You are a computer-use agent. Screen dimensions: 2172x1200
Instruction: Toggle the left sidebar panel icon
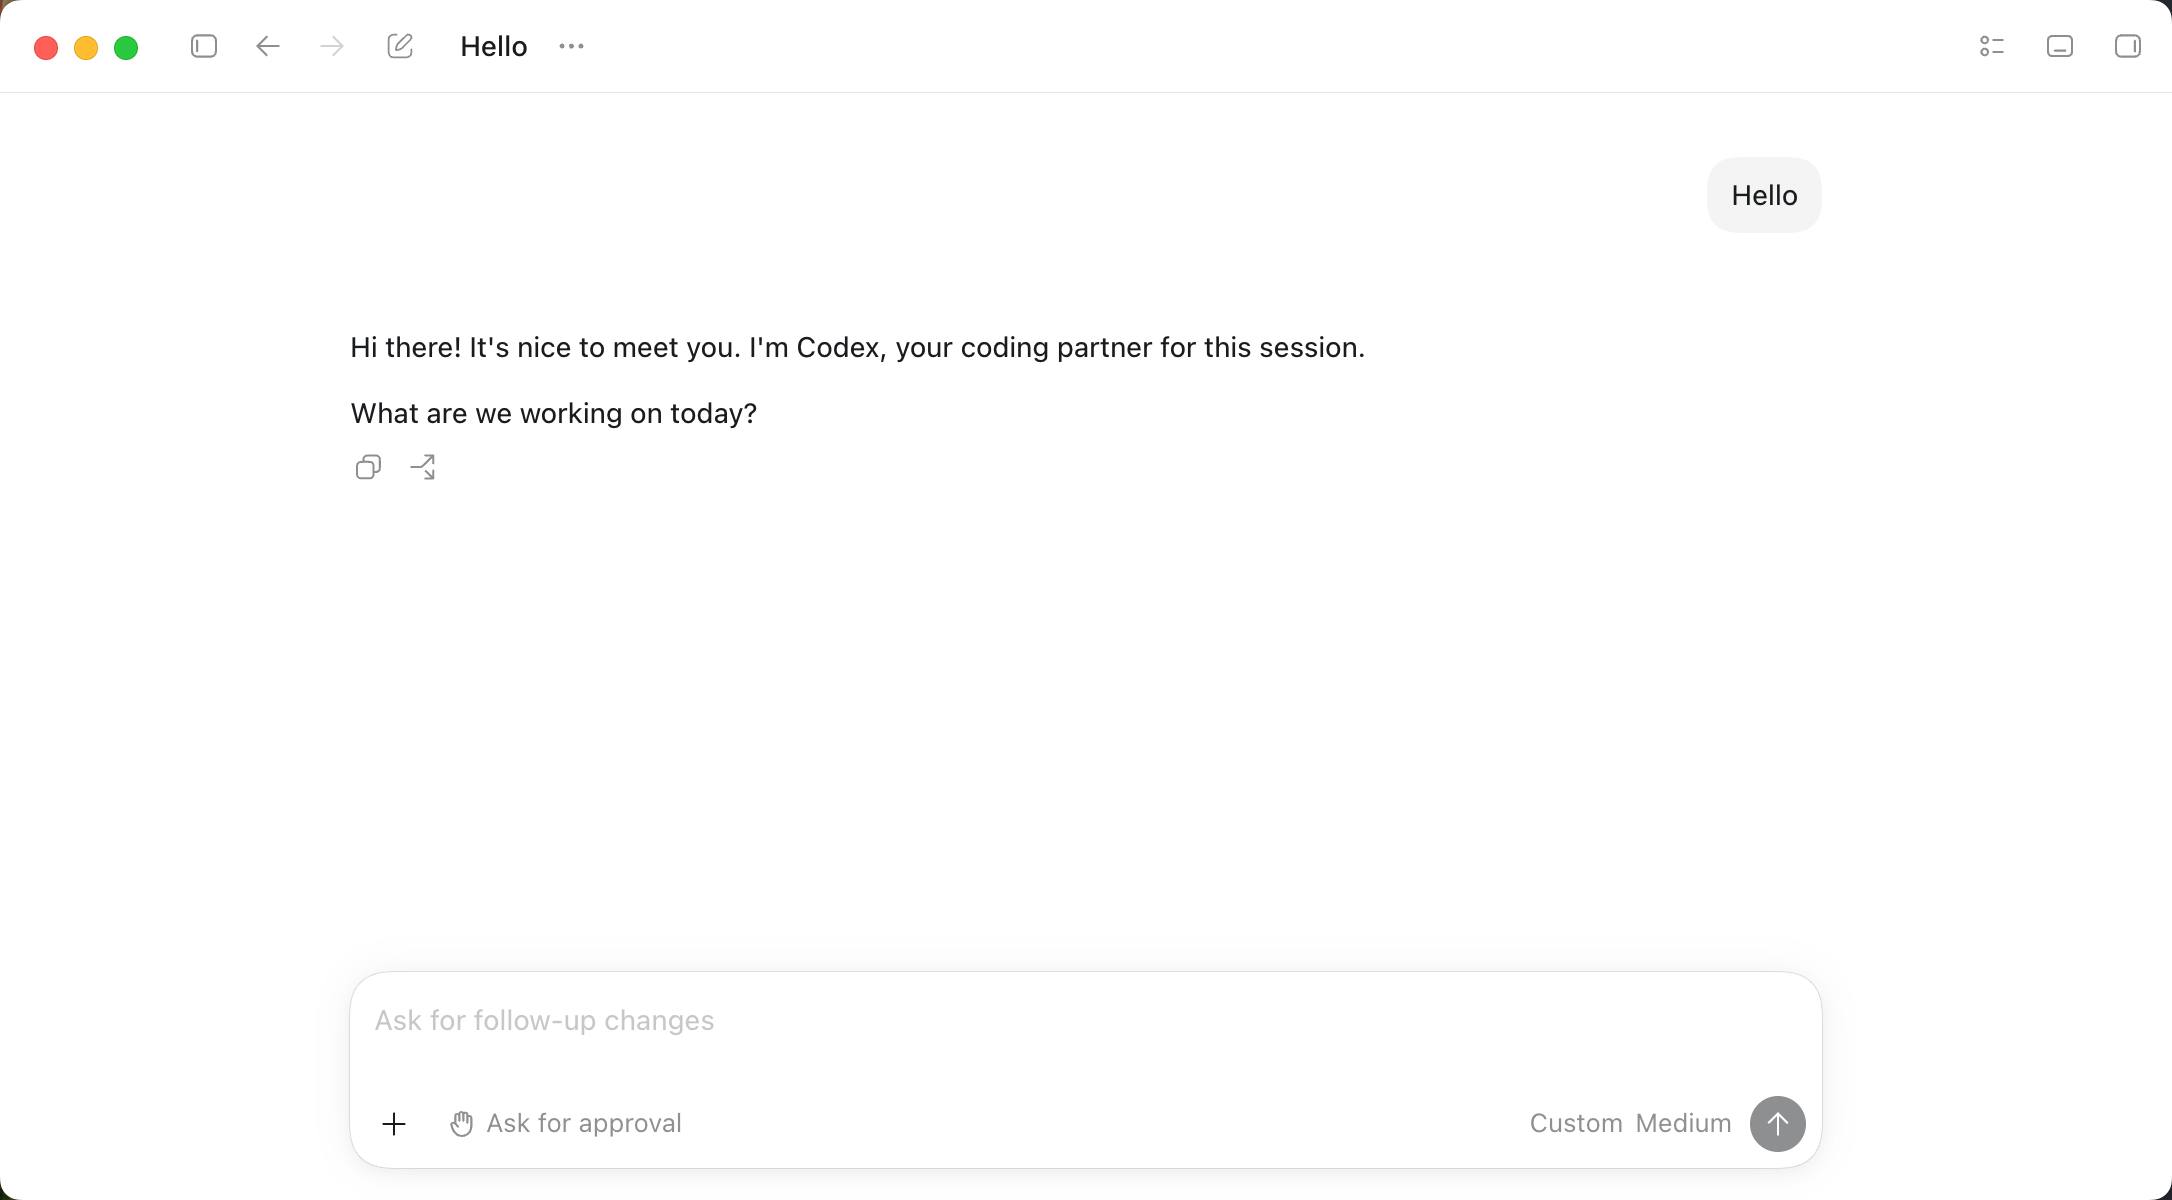coord(204,46)
